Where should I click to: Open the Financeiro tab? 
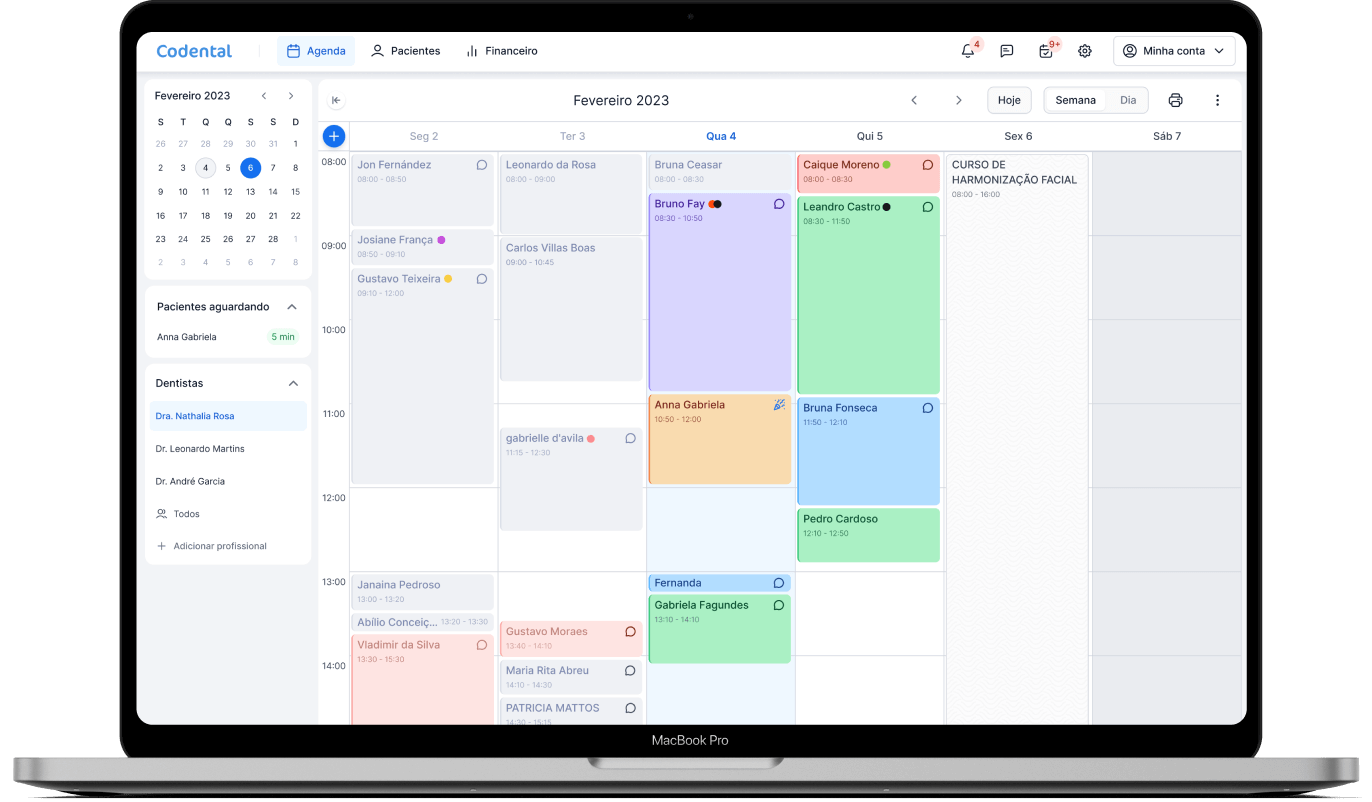click(501, 51)
